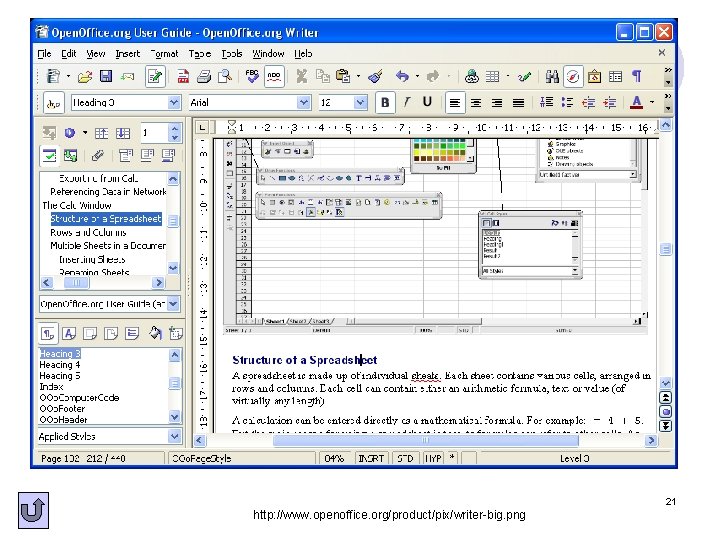Toggle AutoSpellcheck icon
This screenshot has width=720, height=540.
[x=274, y=76]
